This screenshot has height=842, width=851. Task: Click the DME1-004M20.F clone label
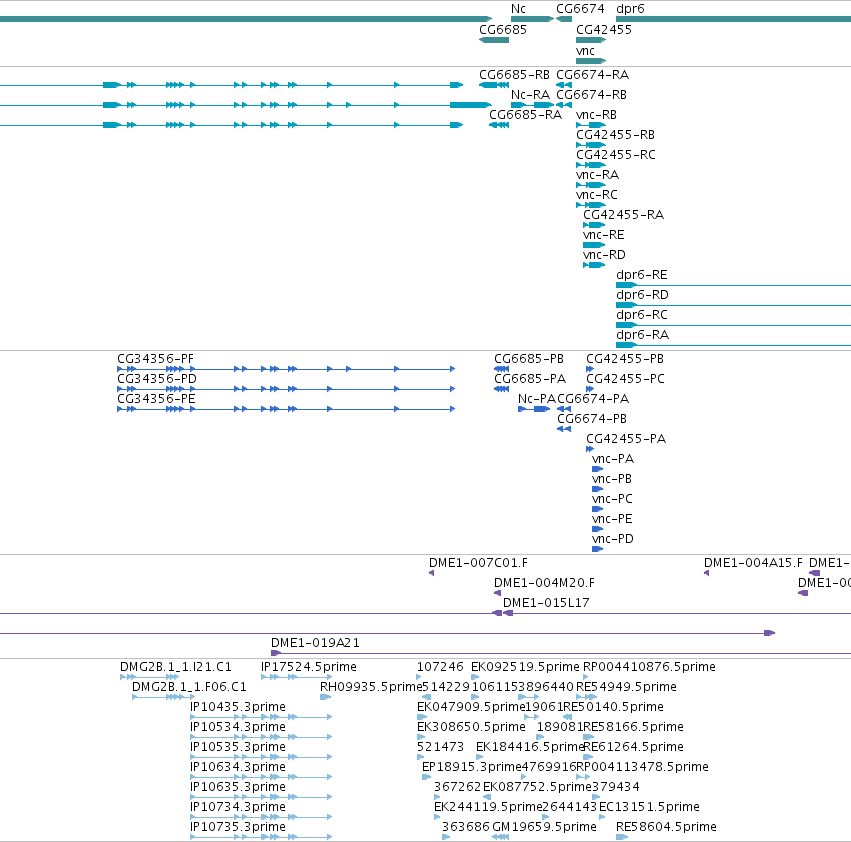tap(544, 583)
